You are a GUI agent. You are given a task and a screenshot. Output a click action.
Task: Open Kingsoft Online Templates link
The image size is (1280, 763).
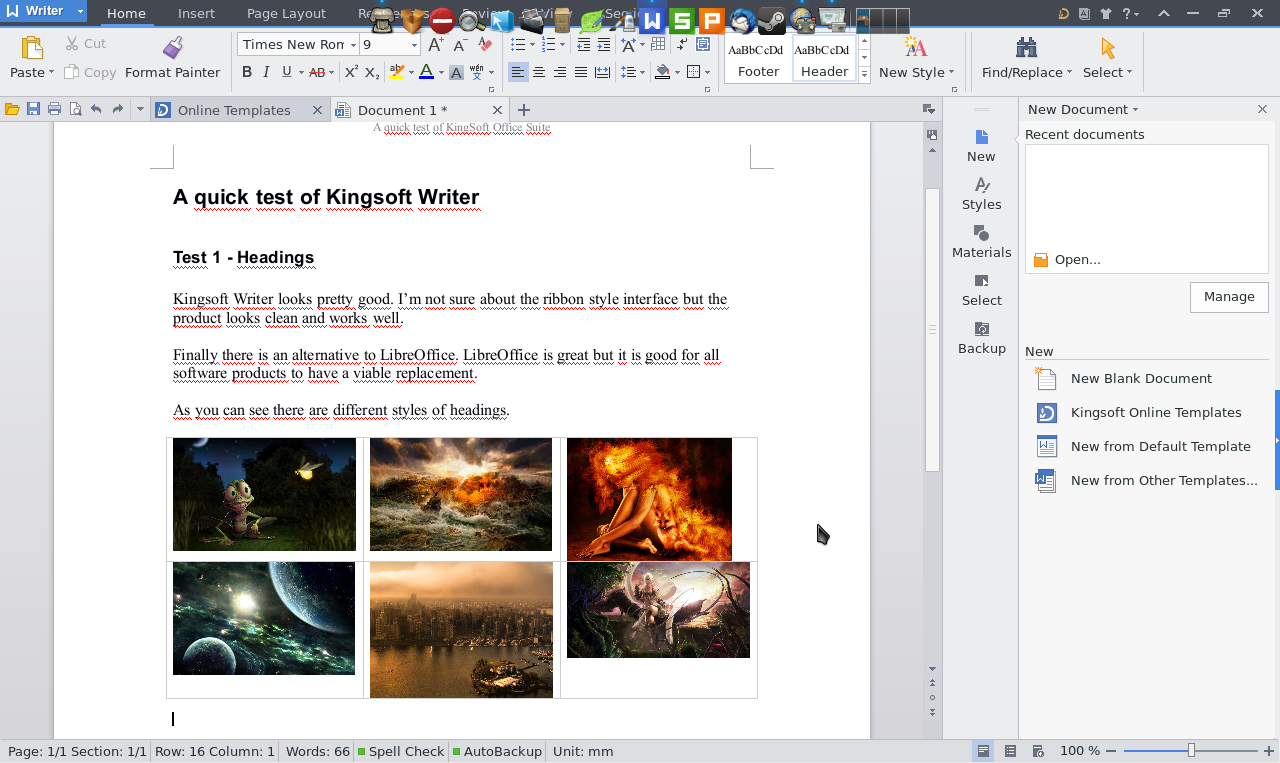tap(1156, 412)
